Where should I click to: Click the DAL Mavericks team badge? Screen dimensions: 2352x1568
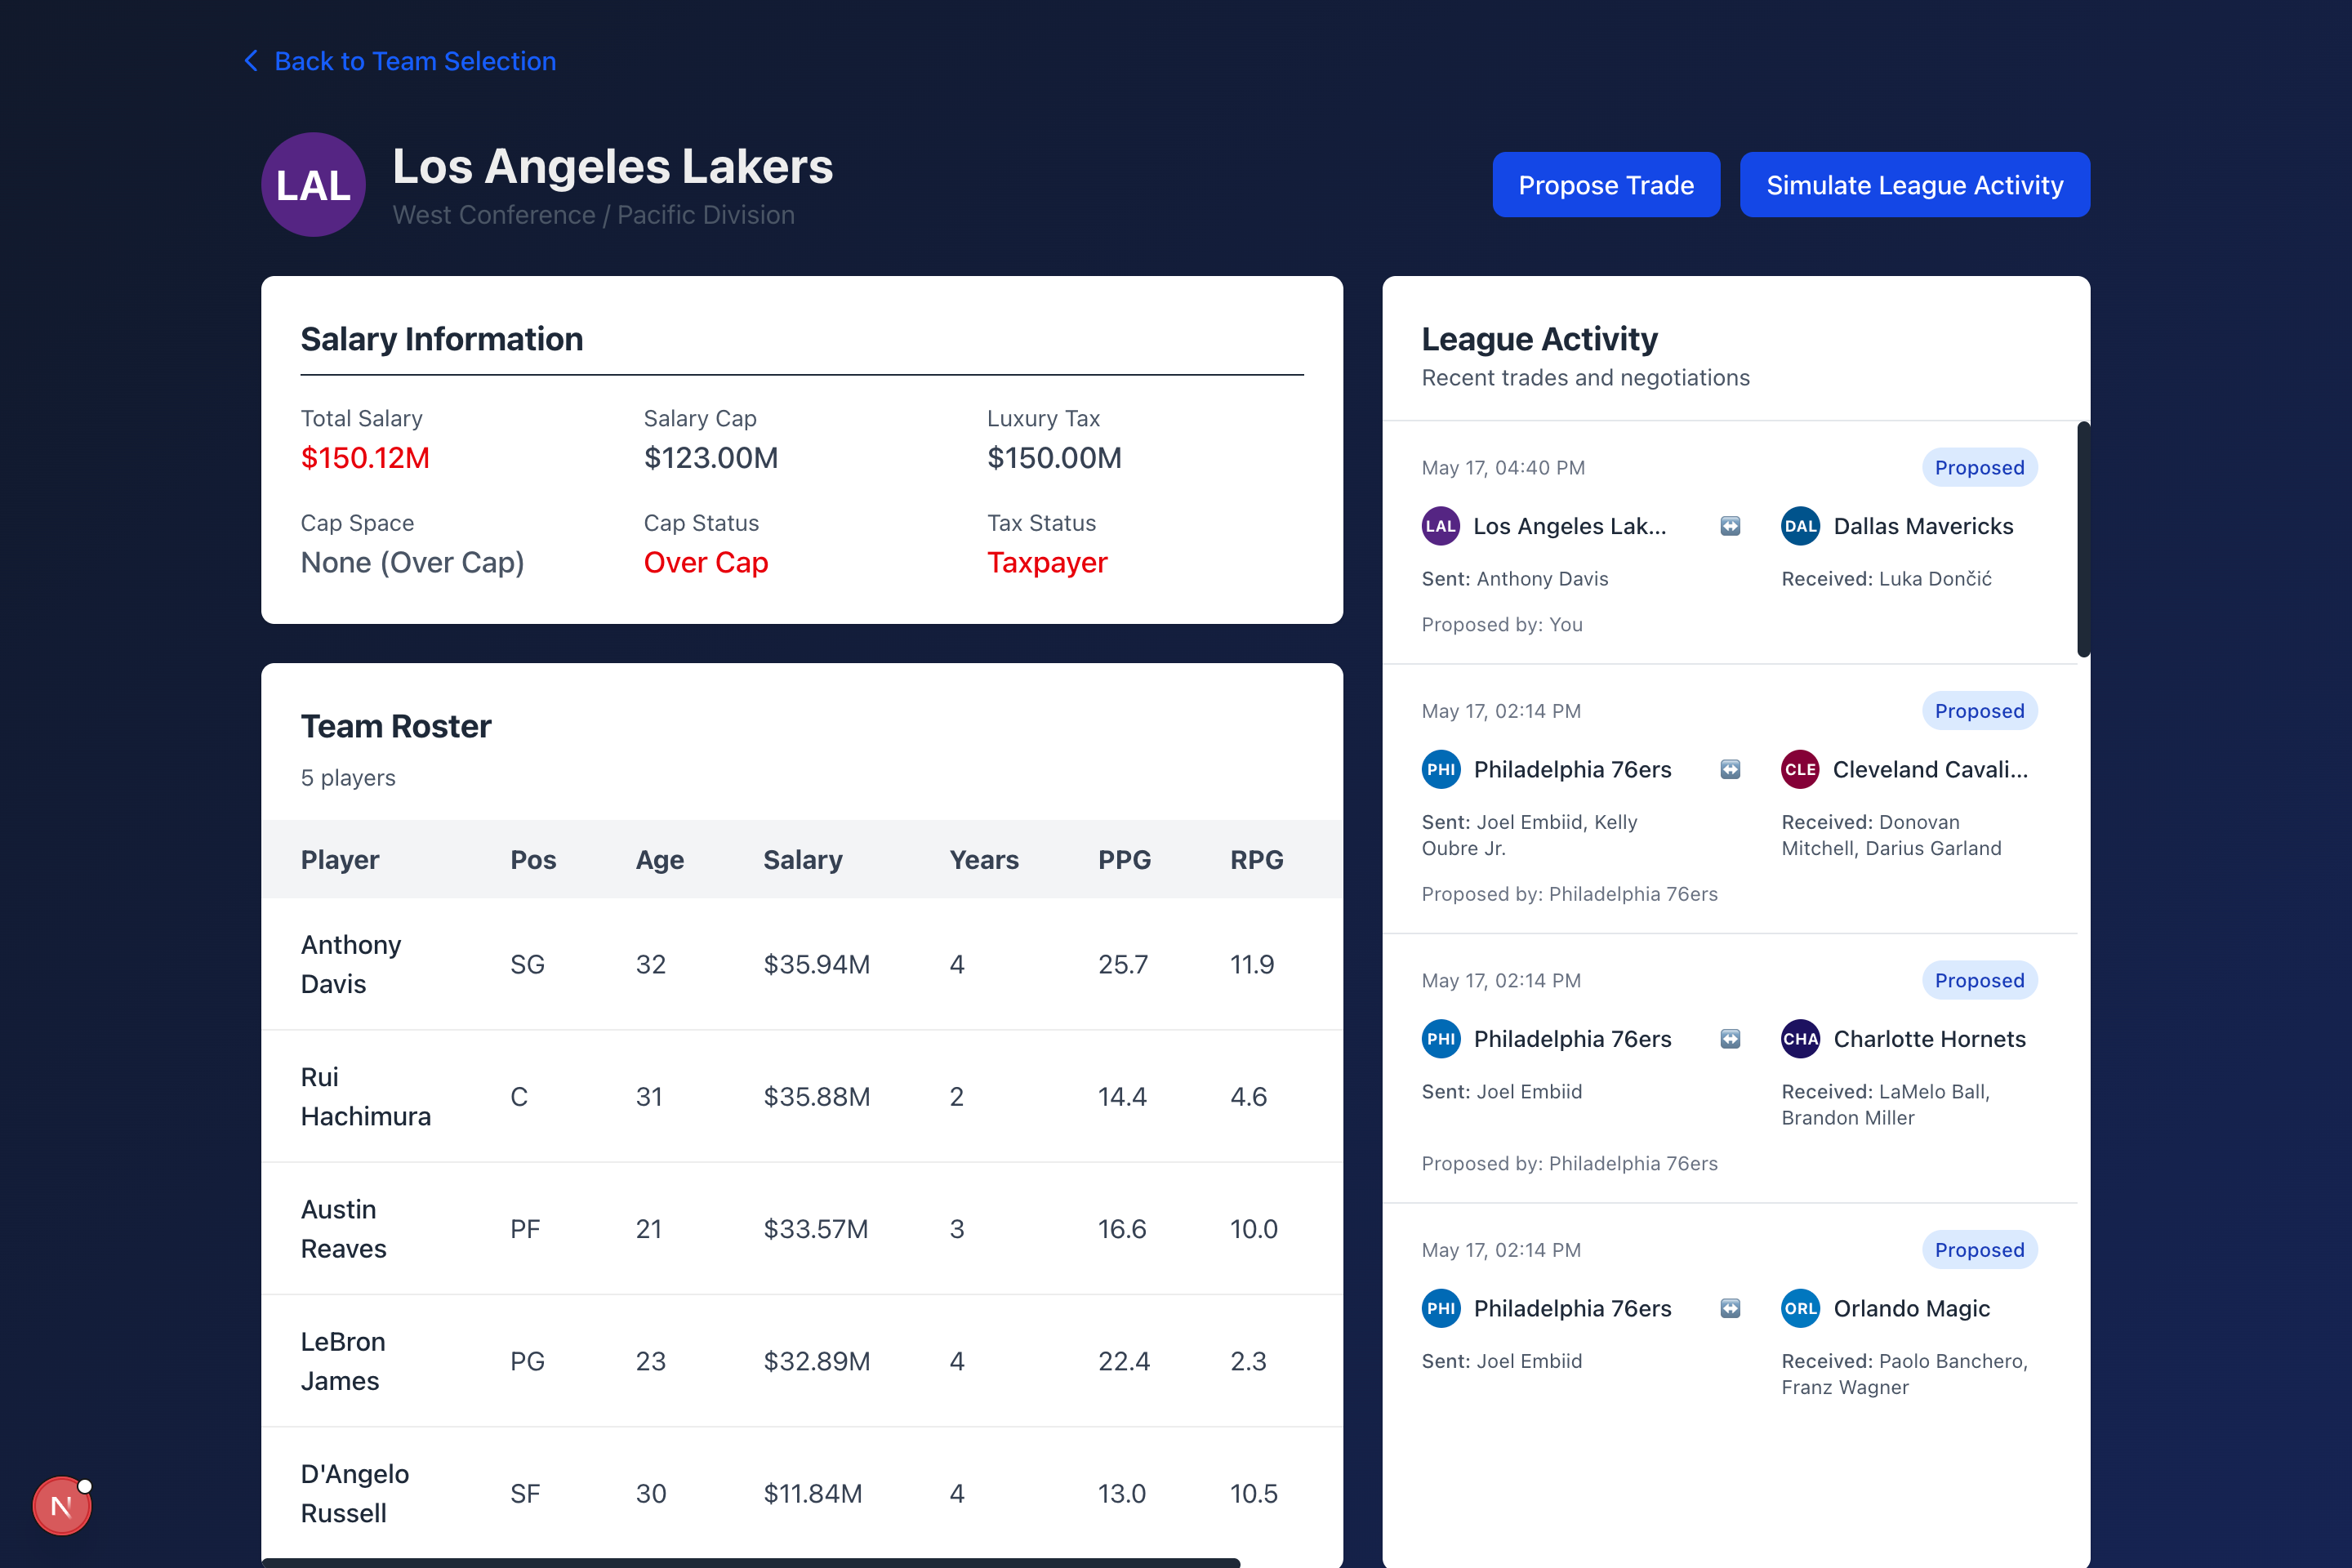(x=1800, y=526)
